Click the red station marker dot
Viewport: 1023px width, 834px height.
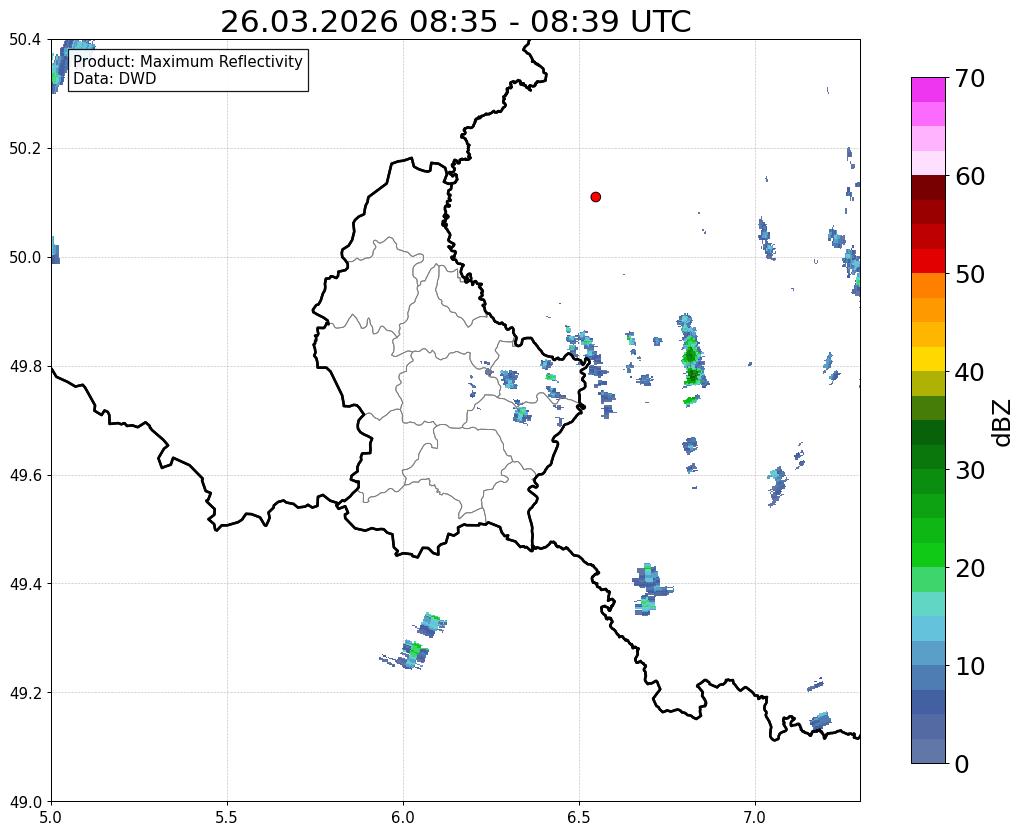(x=596, y=196)
